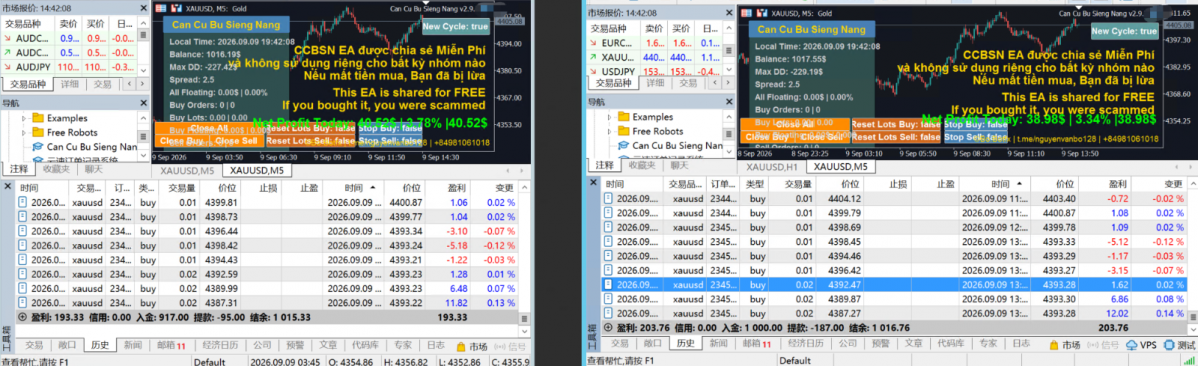Close the left toolbox panel with X
This screenshot has width=1198, height=366.
pyautogui.click(x=7, y=186)
